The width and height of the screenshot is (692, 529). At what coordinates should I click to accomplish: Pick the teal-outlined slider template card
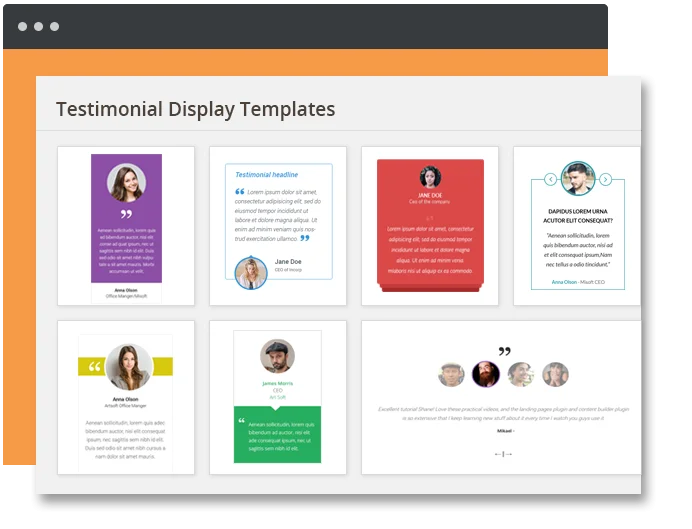pyautogui.click(x=577, y=226)
